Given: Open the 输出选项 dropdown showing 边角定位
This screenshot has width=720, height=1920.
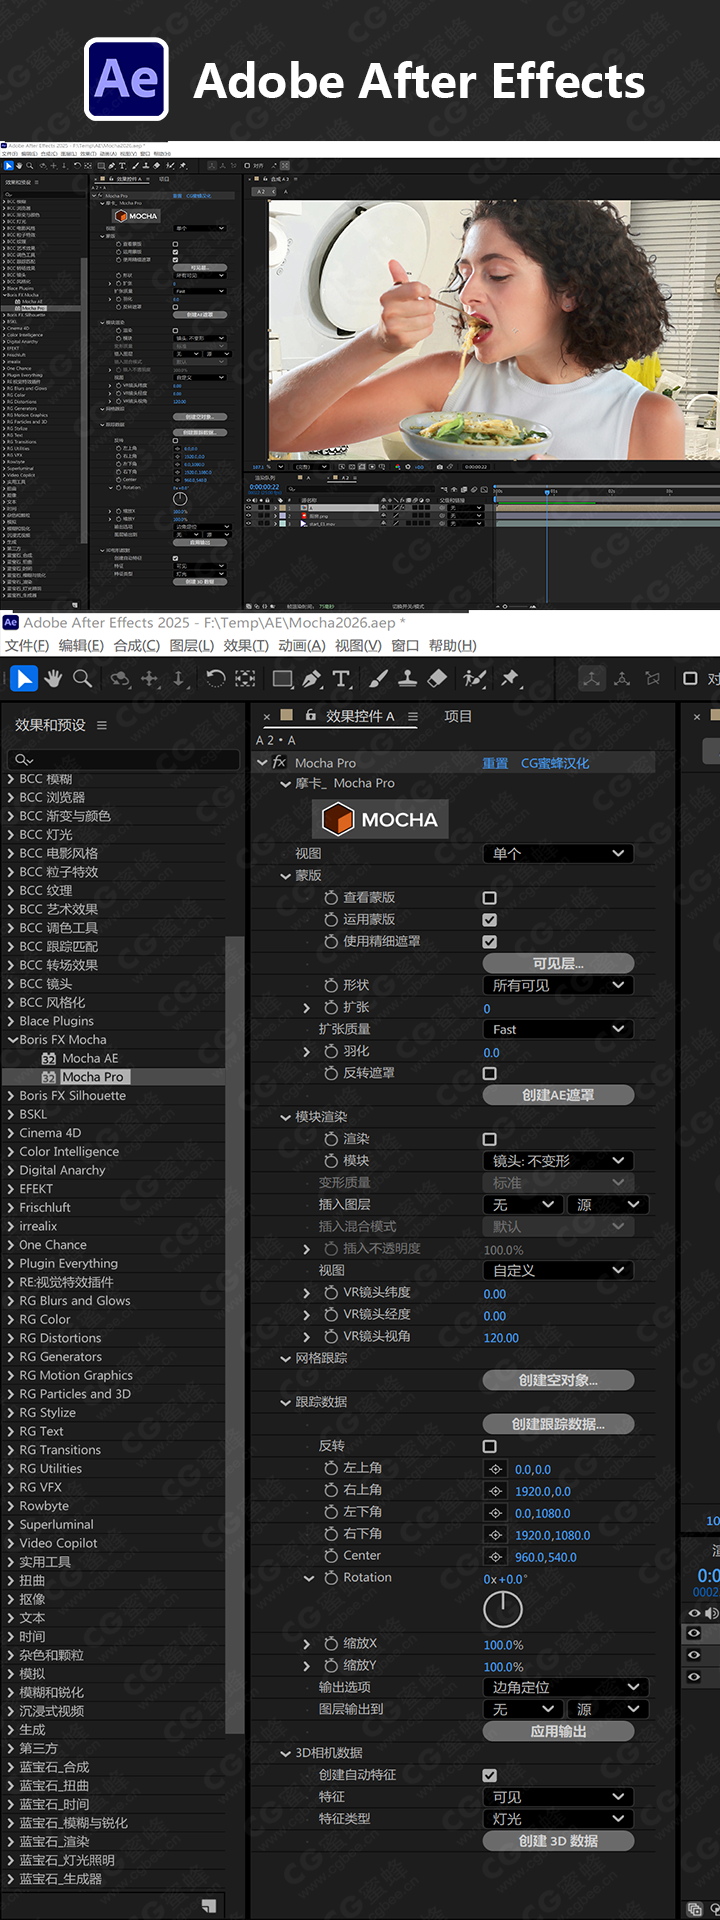Looking at the screenshot, I should [565, 1687].
